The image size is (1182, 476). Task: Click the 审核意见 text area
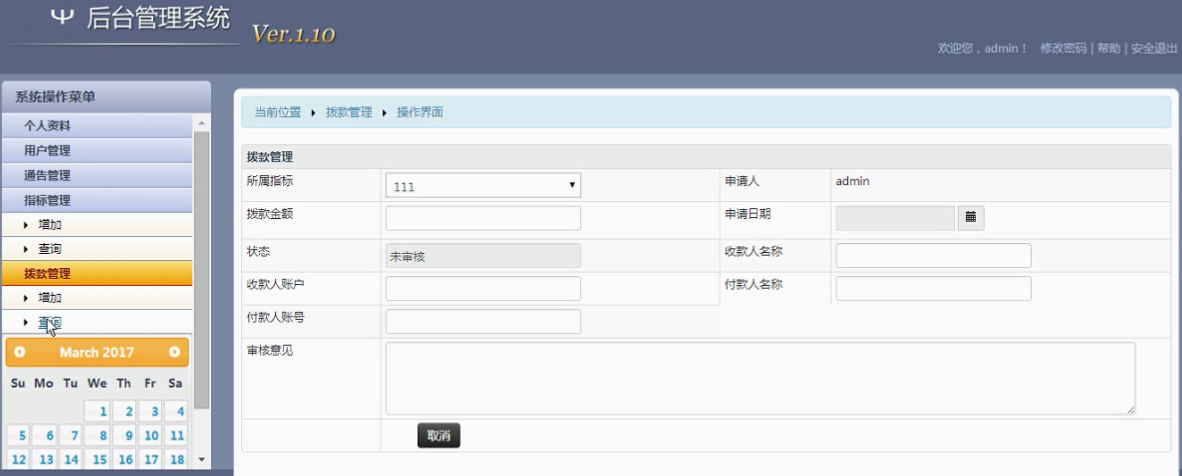[x=761, y=378]
